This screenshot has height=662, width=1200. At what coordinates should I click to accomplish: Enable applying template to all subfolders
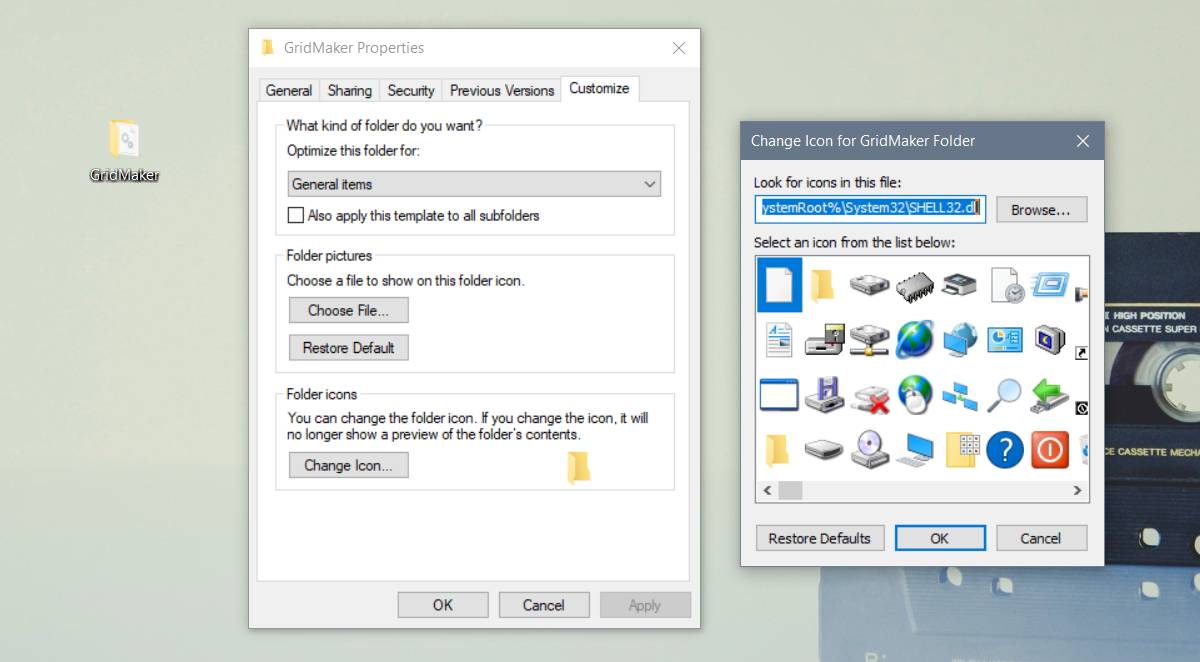(296, 215)
